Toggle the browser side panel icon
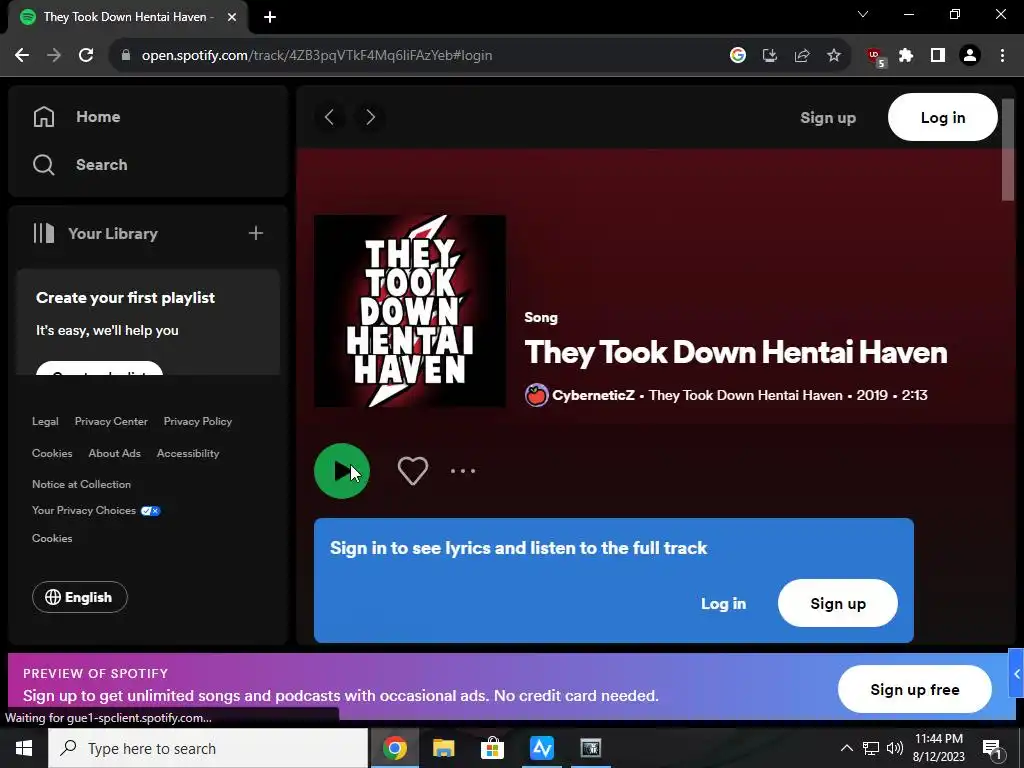This screenshot has height=768, width=1024. coord(938,55)
